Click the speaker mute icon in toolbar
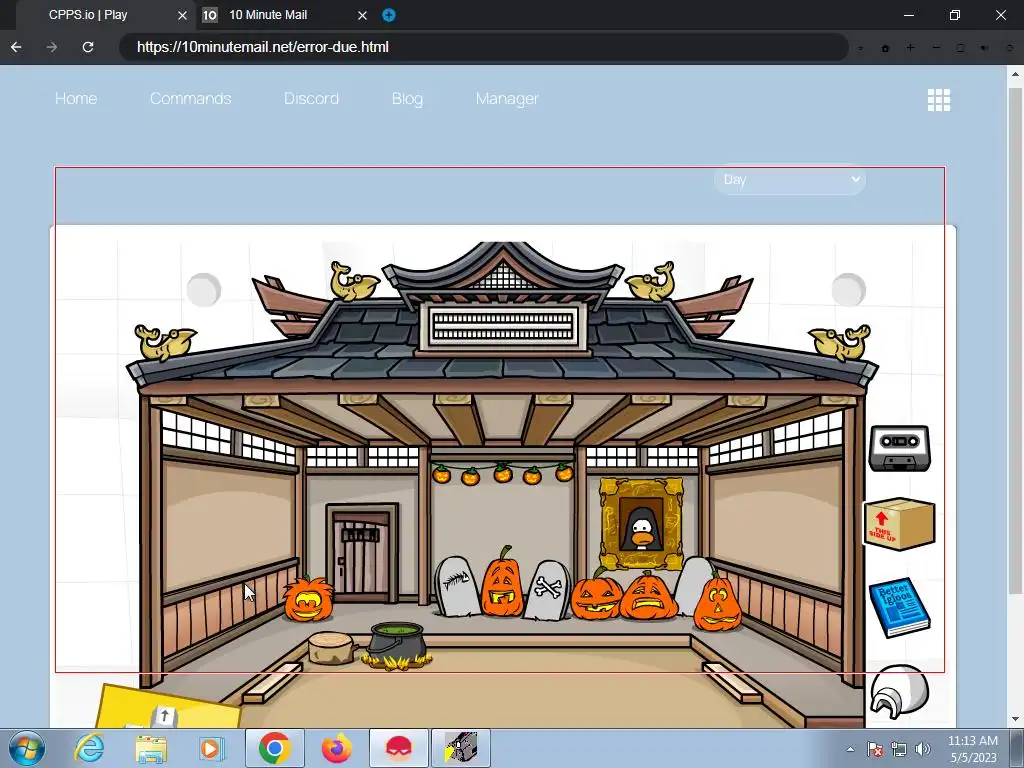This screenshot has width=1024, height=768. pos(984,48)
